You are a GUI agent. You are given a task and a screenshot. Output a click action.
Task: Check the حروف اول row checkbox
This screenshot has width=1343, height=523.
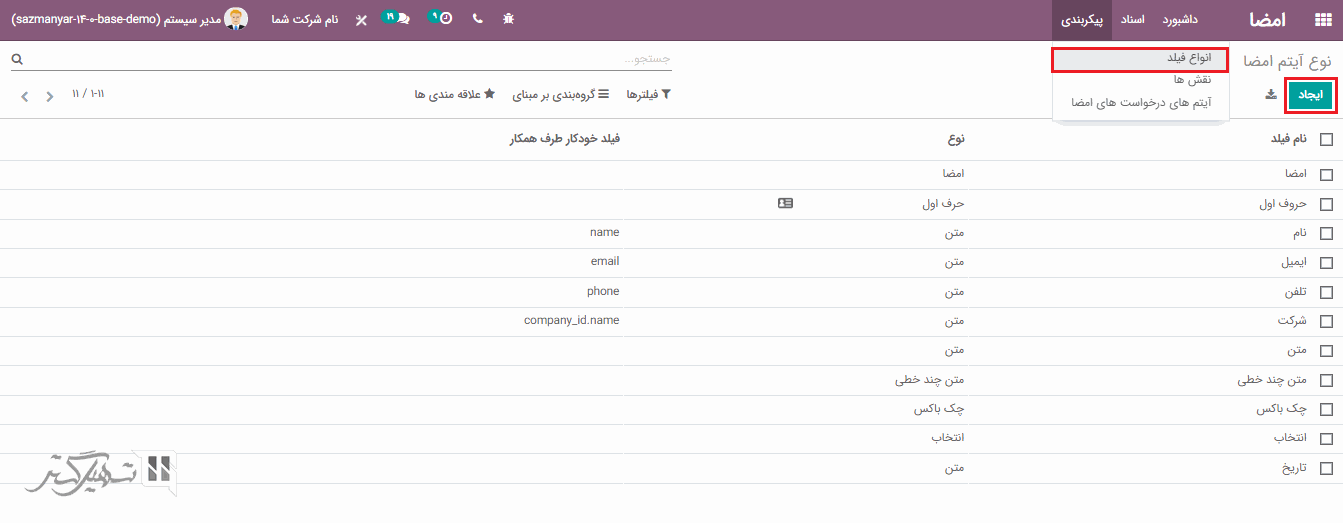[1326, 204]
